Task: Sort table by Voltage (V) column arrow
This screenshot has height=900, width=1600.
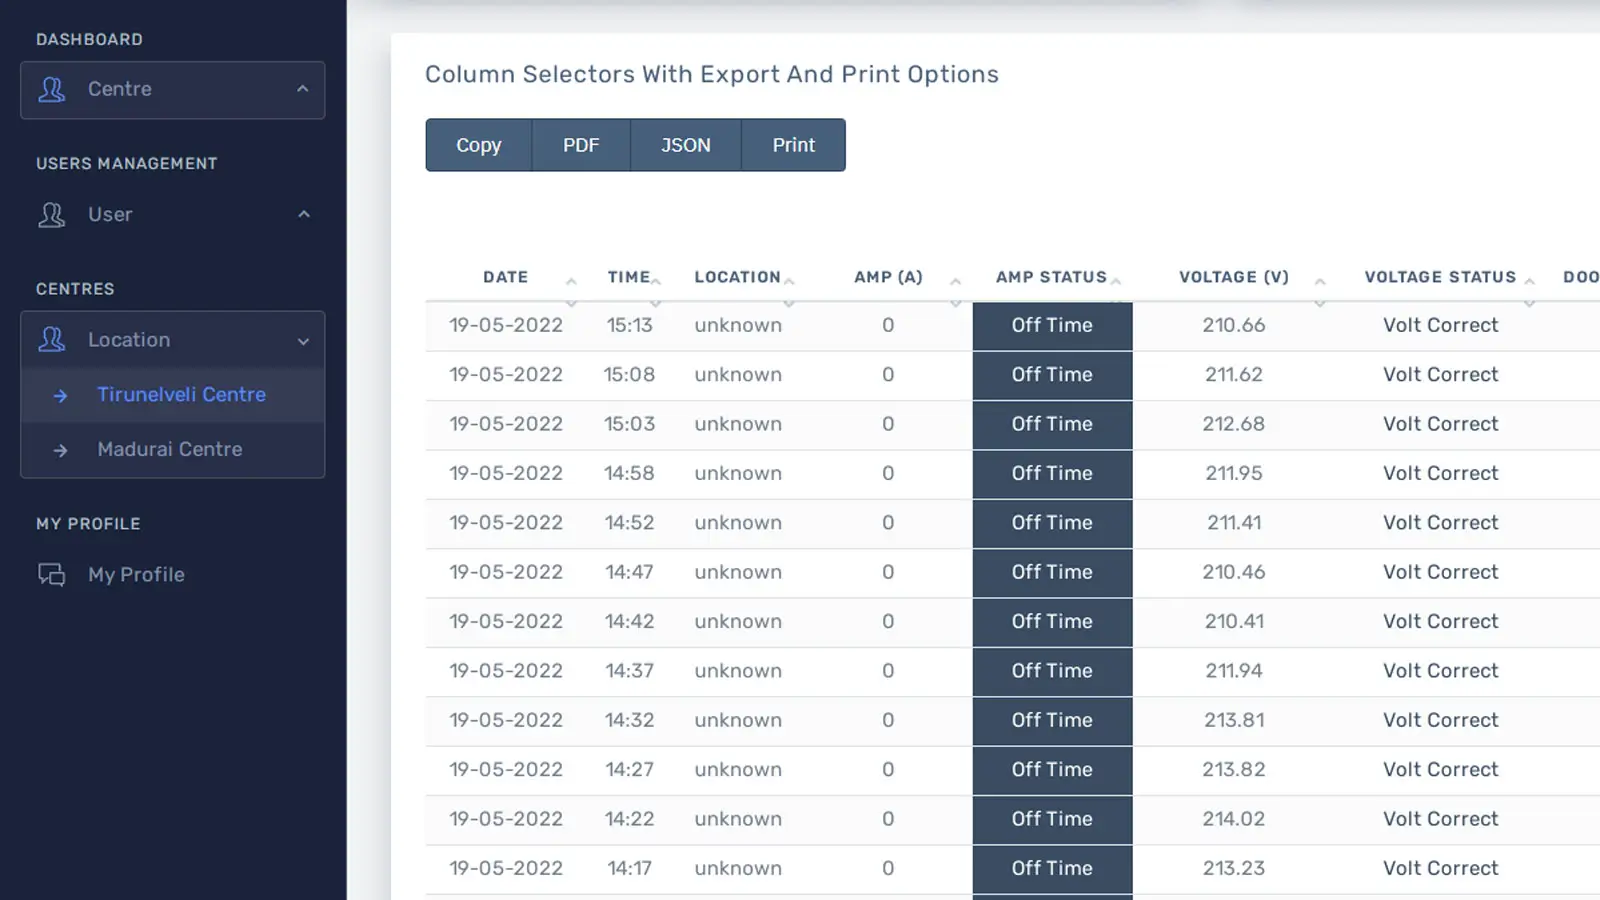Action: coord(1320,282)
